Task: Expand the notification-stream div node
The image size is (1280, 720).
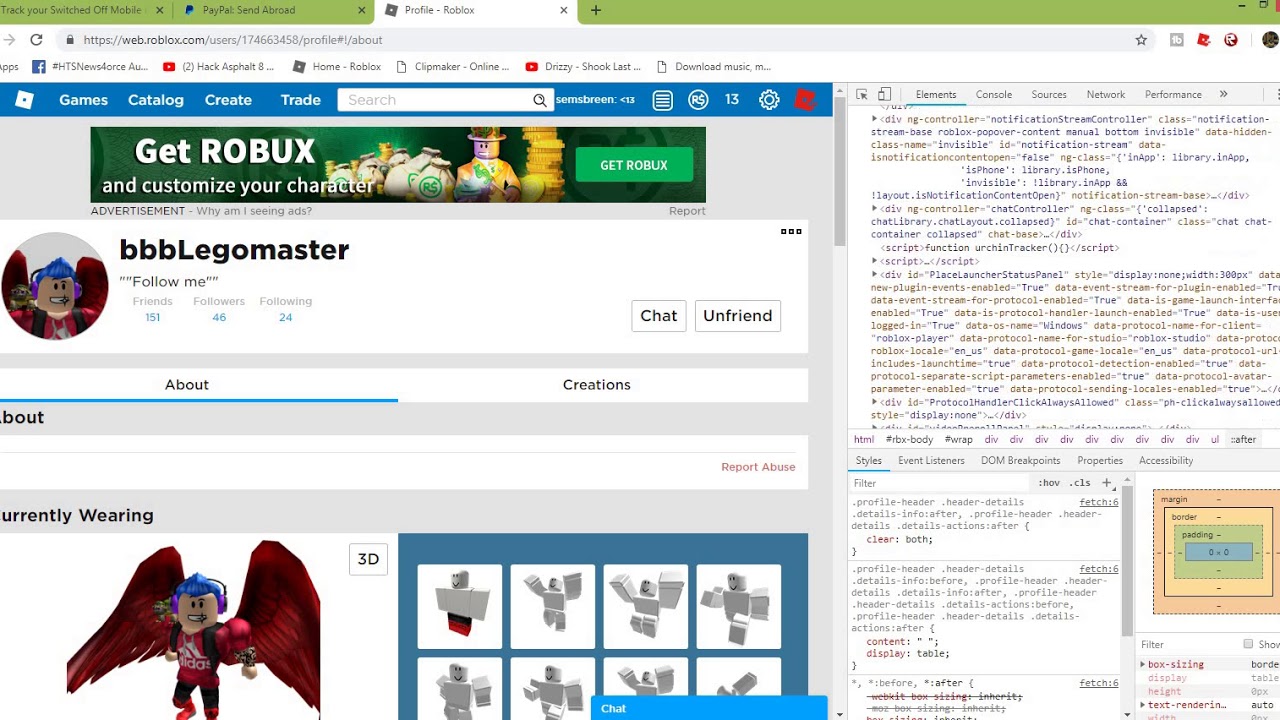Action: 874,119
